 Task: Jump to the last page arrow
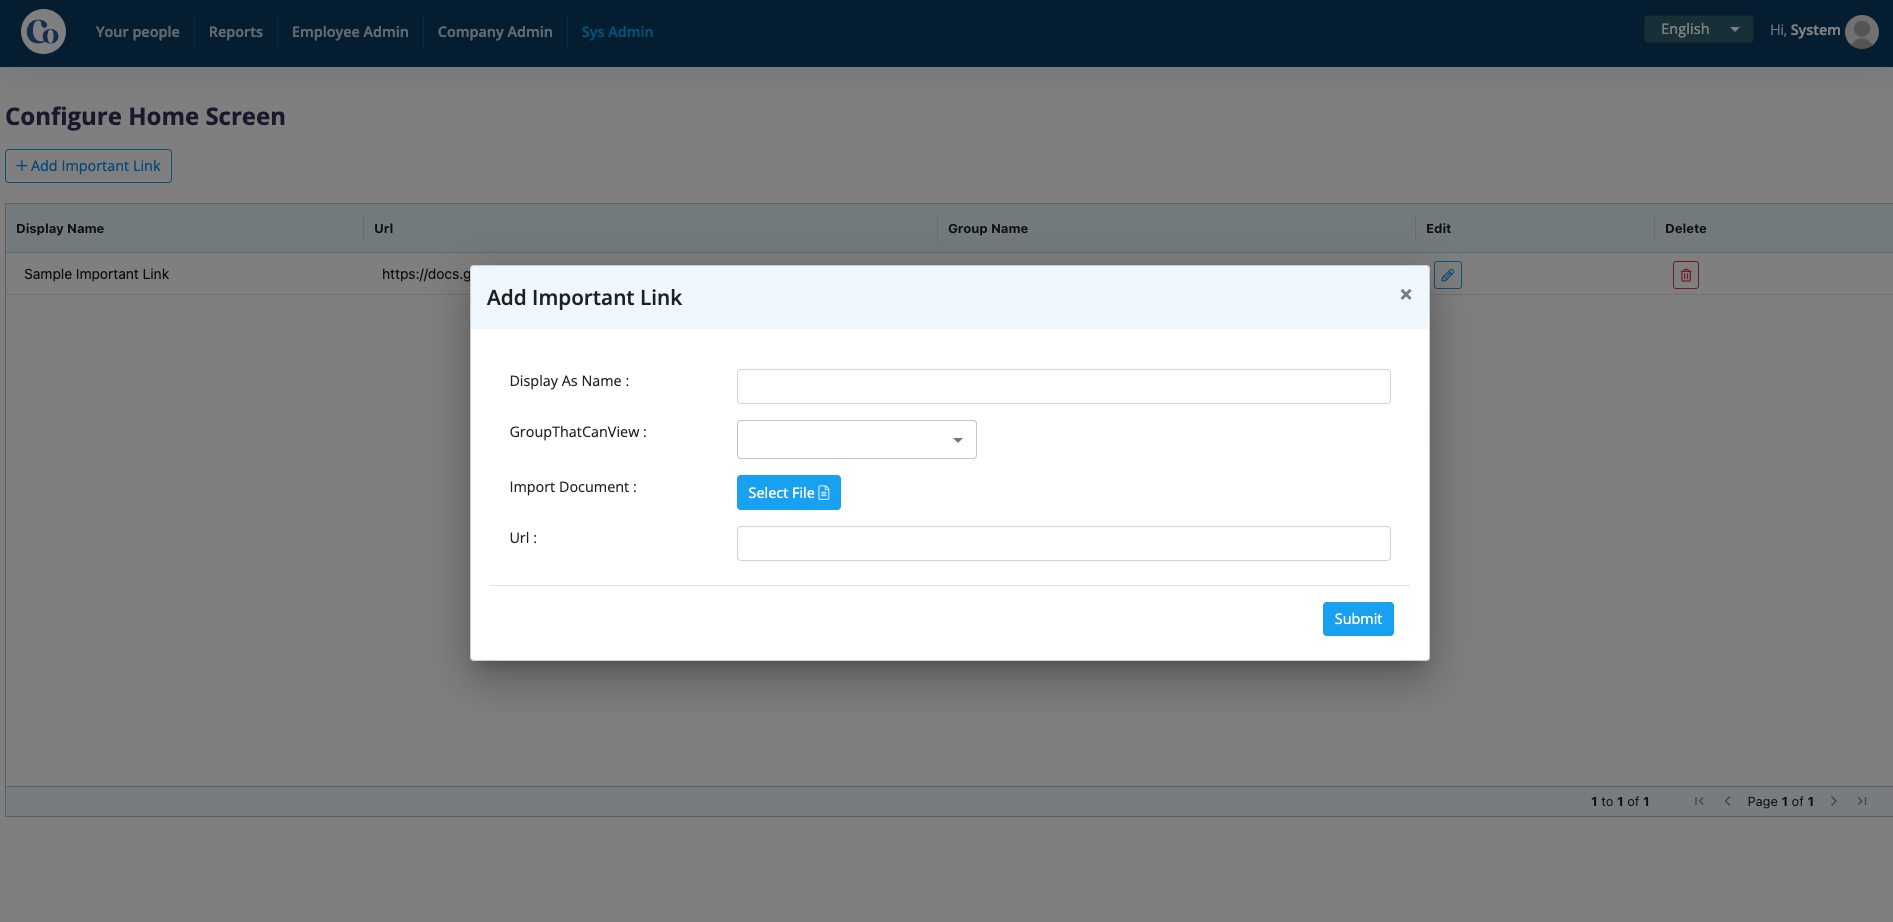(x=1862, y=801)
